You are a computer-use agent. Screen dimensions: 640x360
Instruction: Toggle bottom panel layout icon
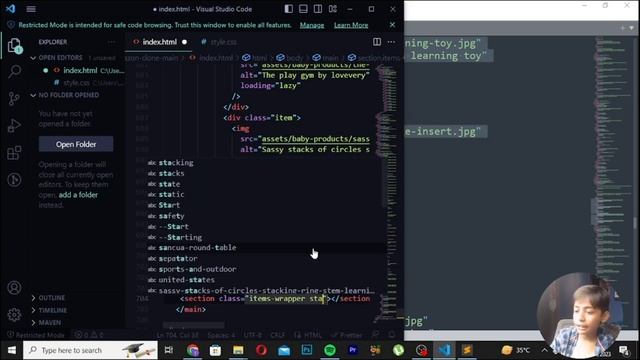[x=303, y=9]
